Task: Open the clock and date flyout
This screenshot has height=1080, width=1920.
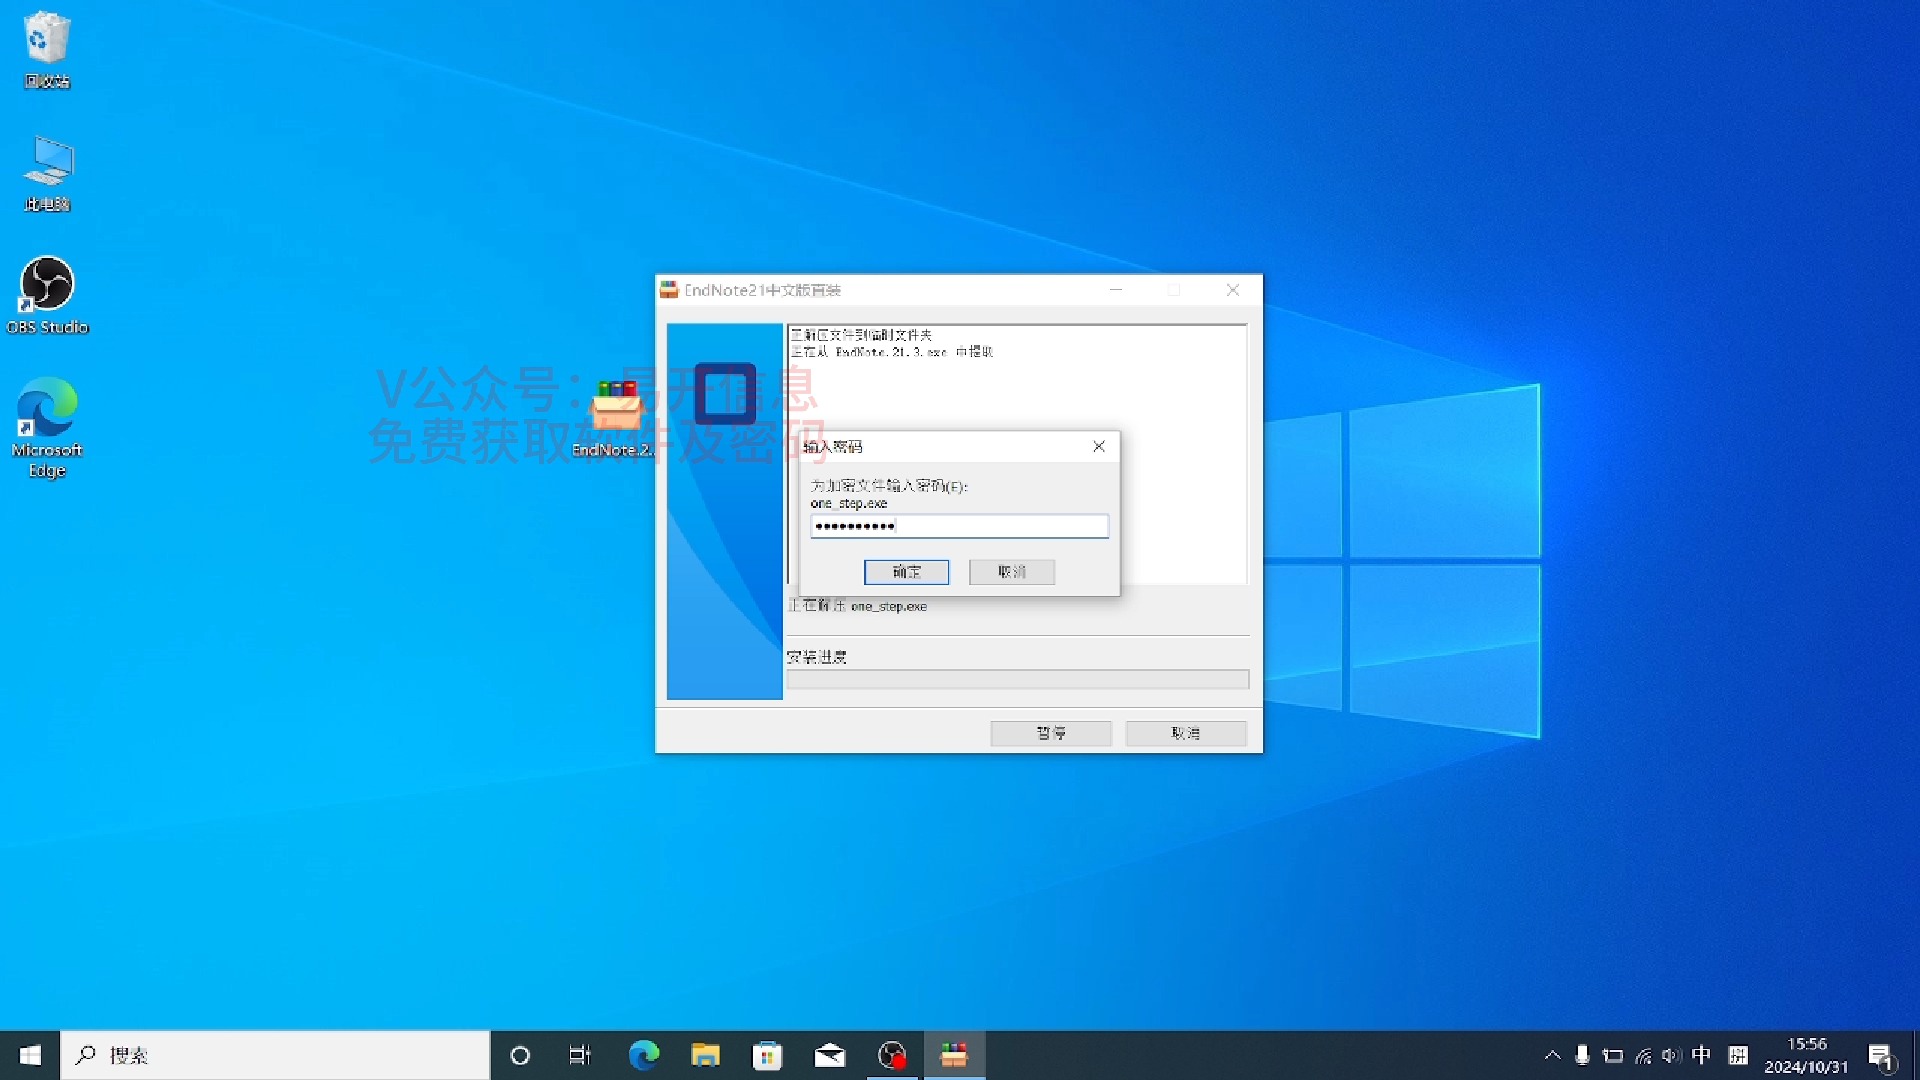Action: (x=1806, y=1055)
